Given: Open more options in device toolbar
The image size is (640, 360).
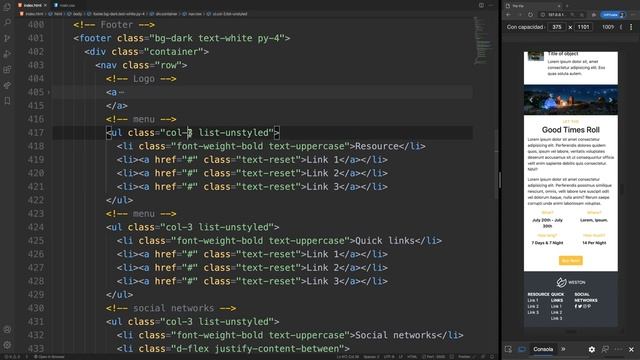Looking at the screenshot, I should [631, 27].
